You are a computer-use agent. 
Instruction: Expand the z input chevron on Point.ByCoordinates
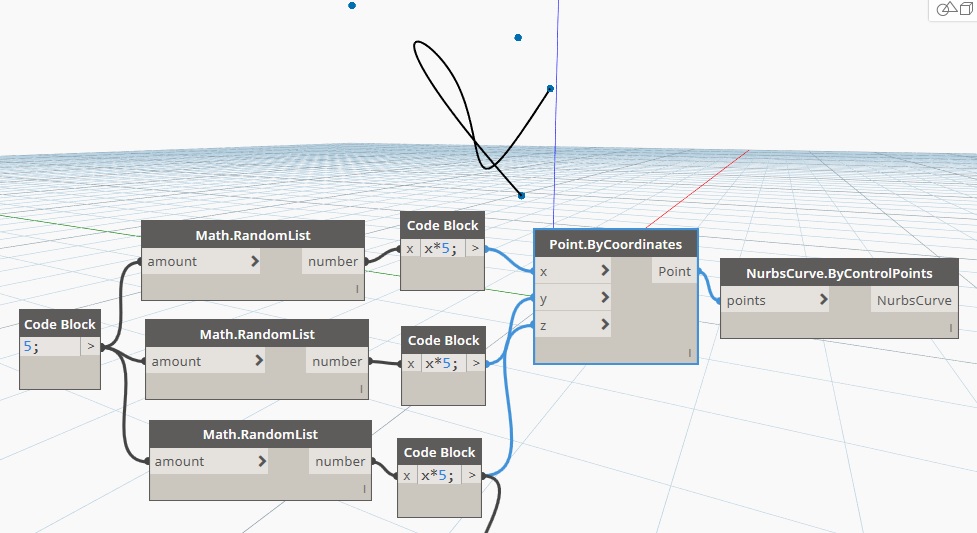(605, 324)
